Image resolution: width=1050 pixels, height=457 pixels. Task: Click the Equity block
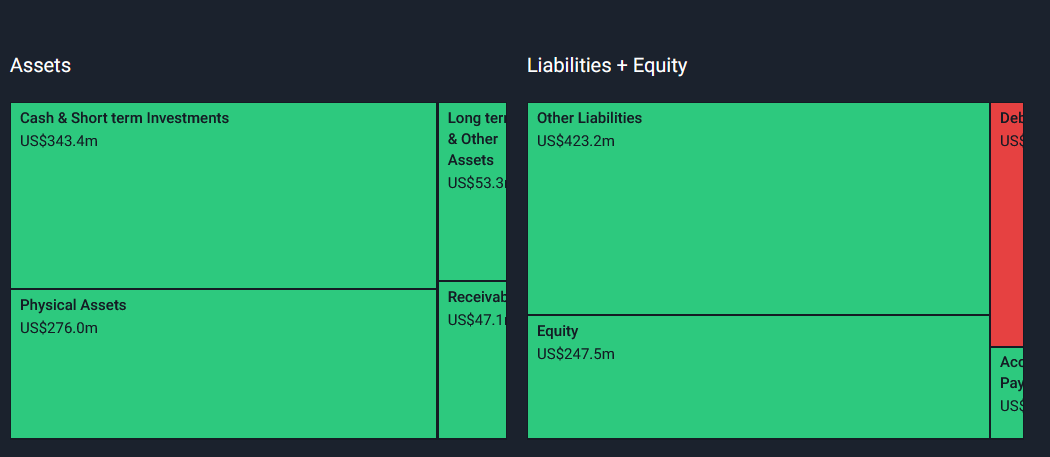point(759,377)
